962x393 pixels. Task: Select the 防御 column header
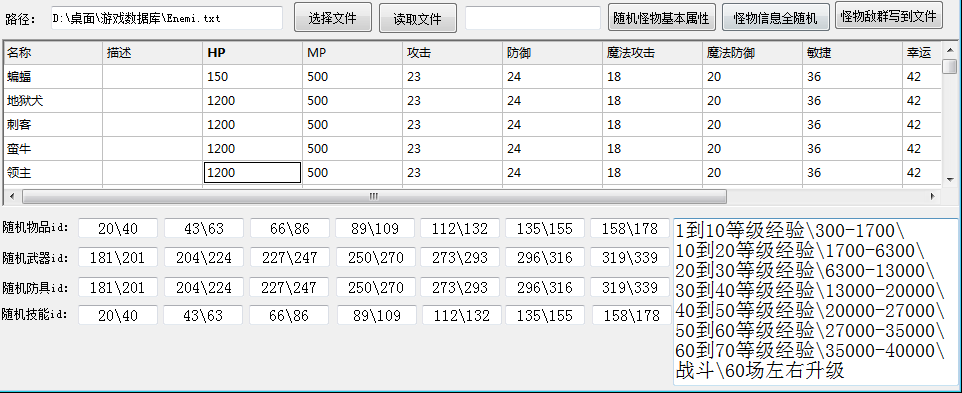[552, 53]
